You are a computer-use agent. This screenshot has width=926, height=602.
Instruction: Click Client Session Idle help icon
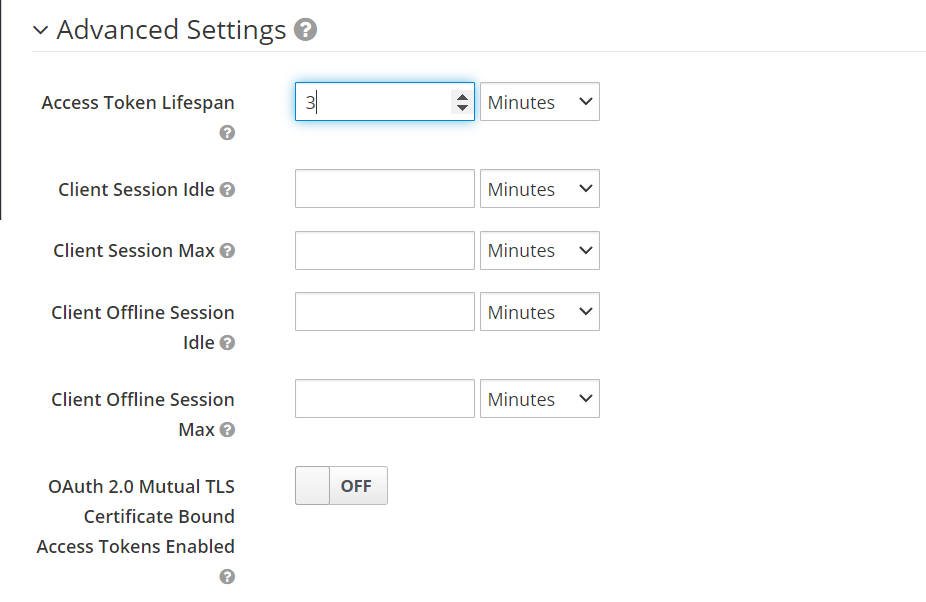pyautogui.click(x=227, y=190)
